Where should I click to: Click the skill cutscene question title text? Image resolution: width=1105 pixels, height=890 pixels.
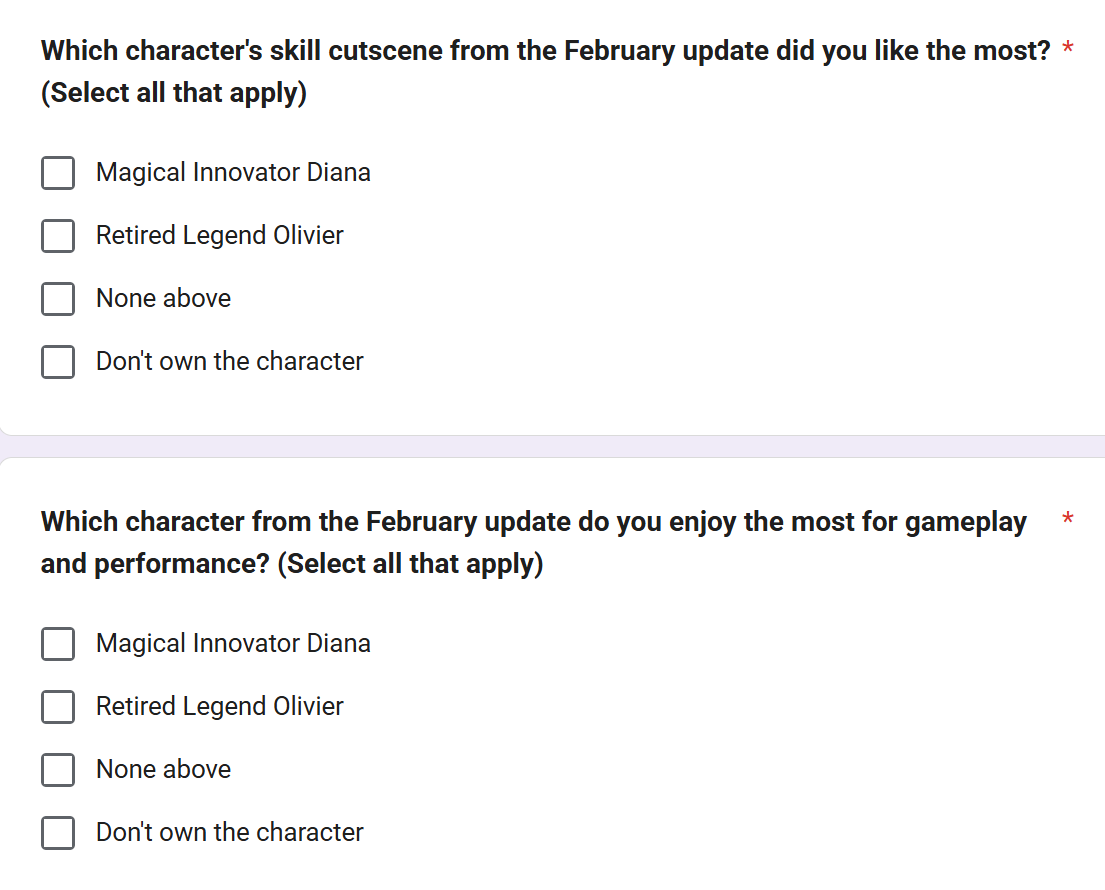coord(545,51)
